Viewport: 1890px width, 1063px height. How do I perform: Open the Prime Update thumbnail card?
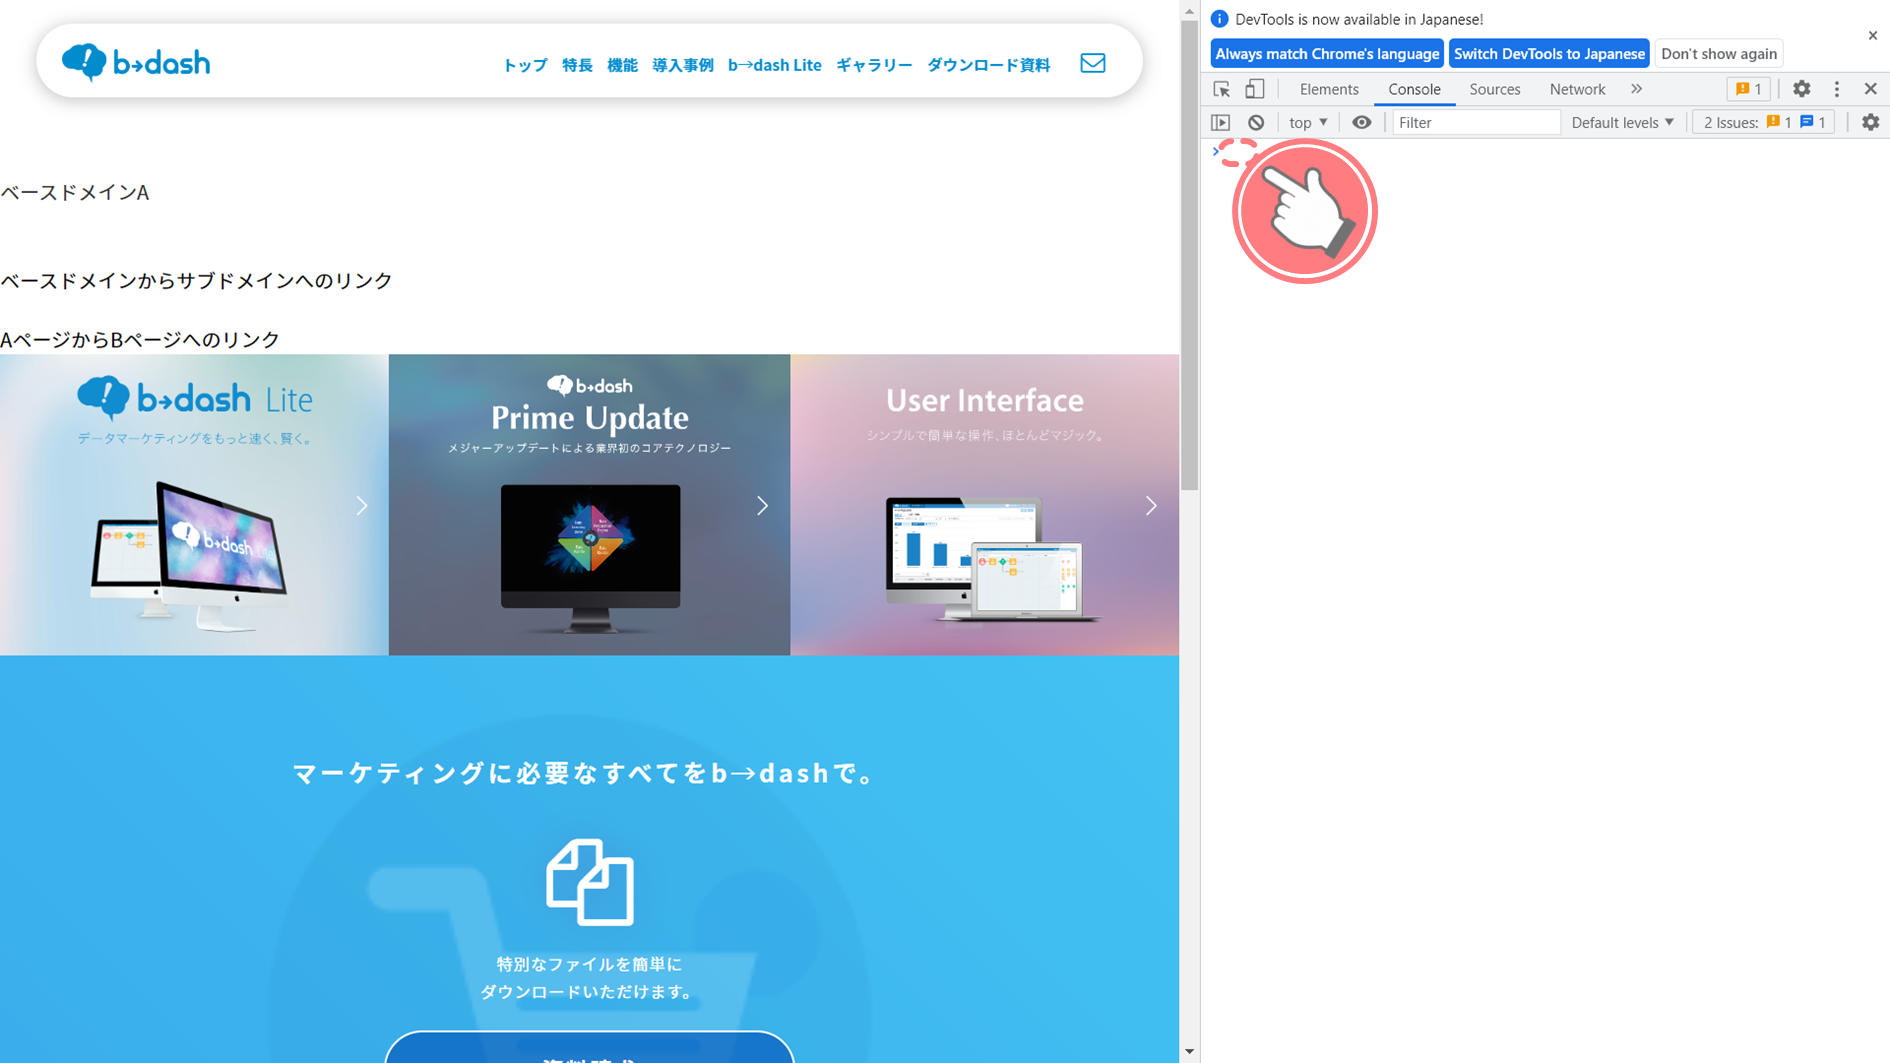point(590,505)
